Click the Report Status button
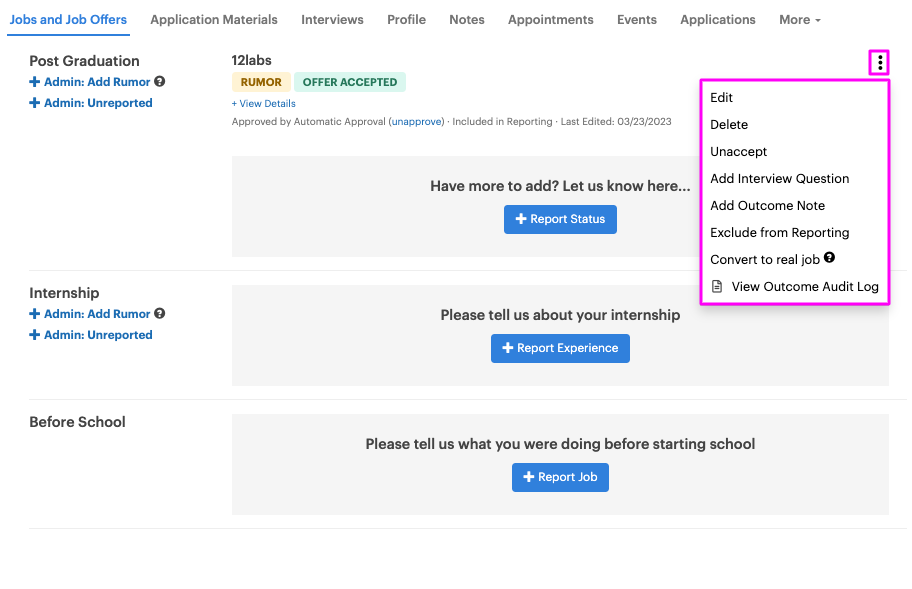The height and width of the screenshot is (589, 912). (x=560, y=219)
